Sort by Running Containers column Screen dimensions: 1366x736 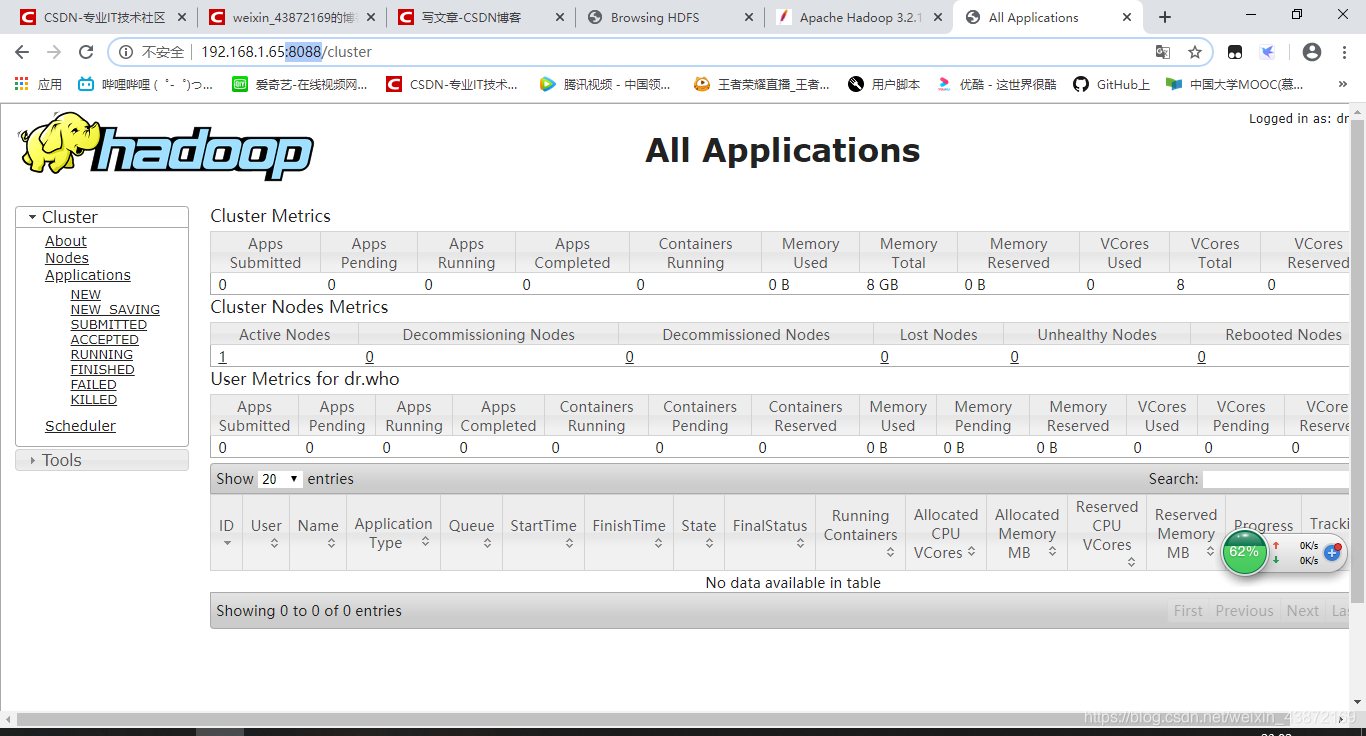(x=860, y=533)
